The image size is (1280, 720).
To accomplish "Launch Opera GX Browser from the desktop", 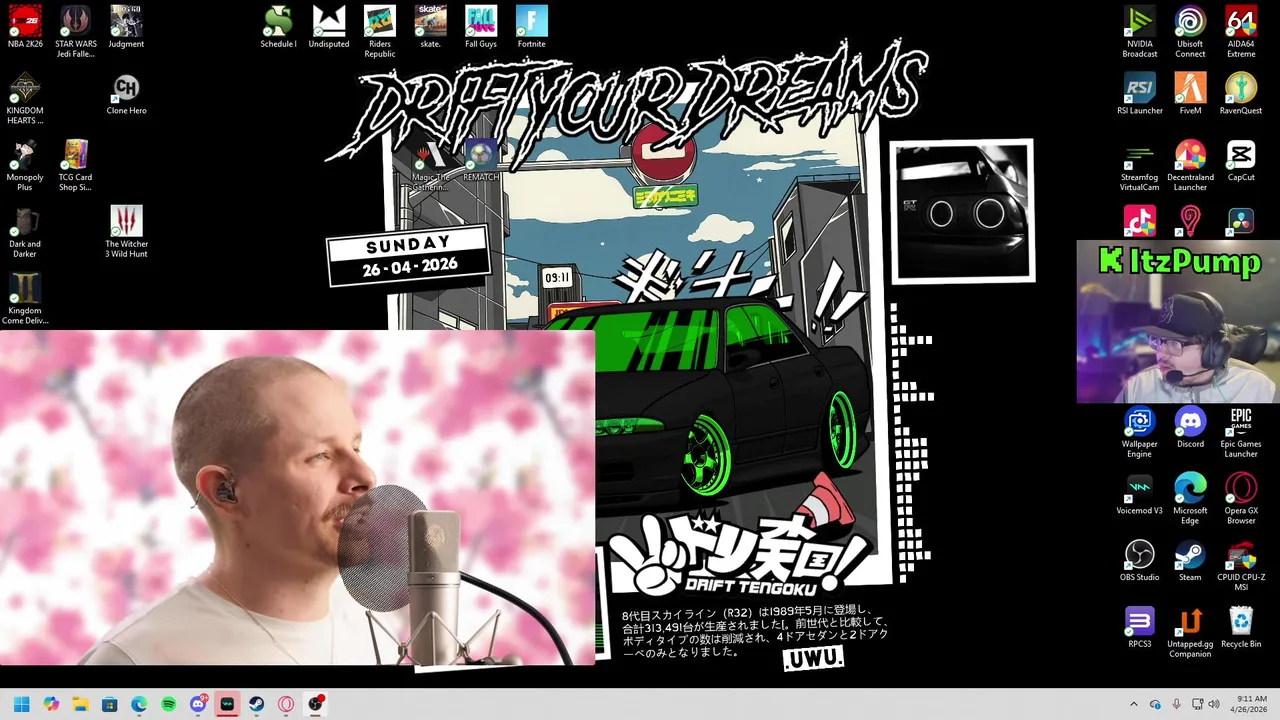I will coord(1241,499).
